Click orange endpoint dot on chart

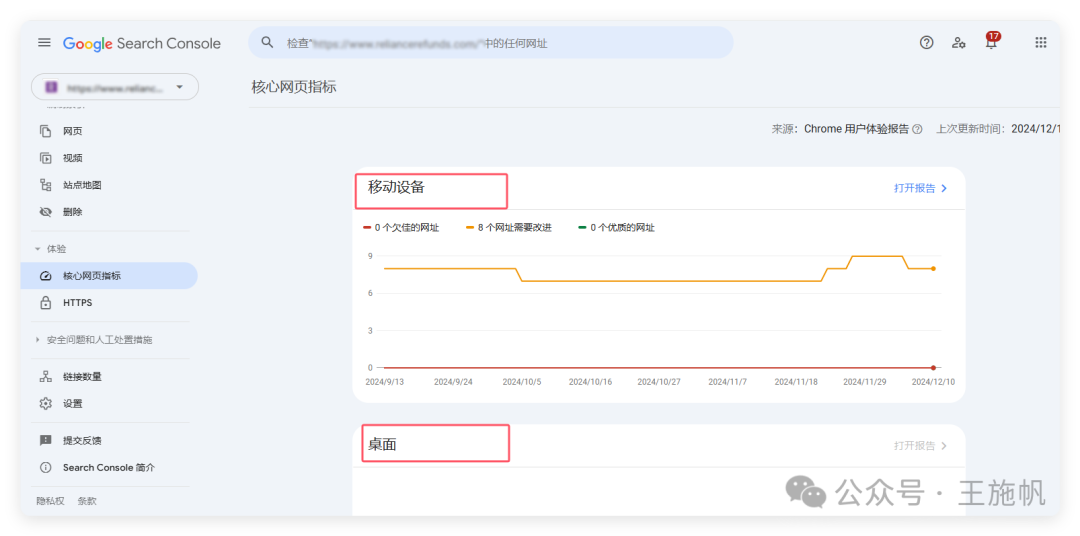tap(933, 268)
